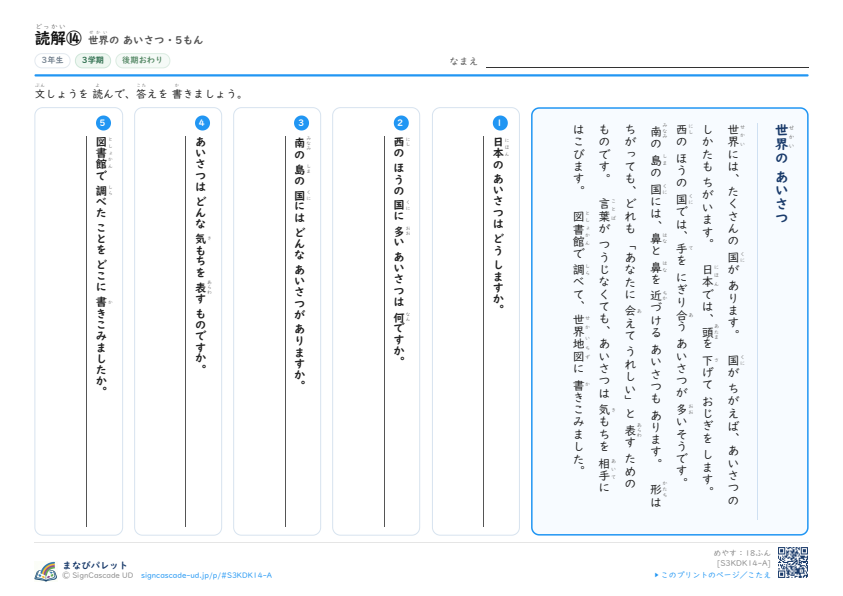Select the 後期おわり tag
The height and width of the screenshot is (596, 843).
click(x=142, y=60)
